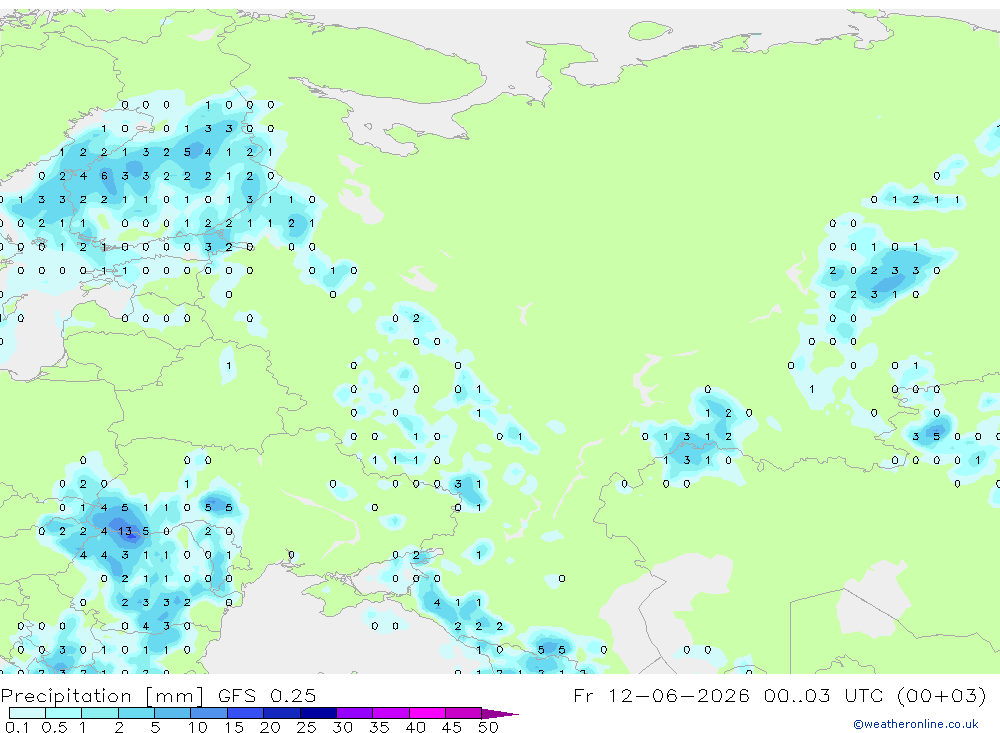Click the legend label '0.5'

pyautogui.click(x=54, y=727)
